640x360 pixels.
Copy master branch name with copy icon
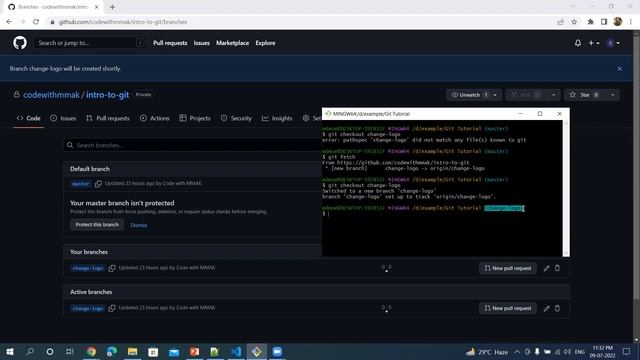[x=98, y=184]
